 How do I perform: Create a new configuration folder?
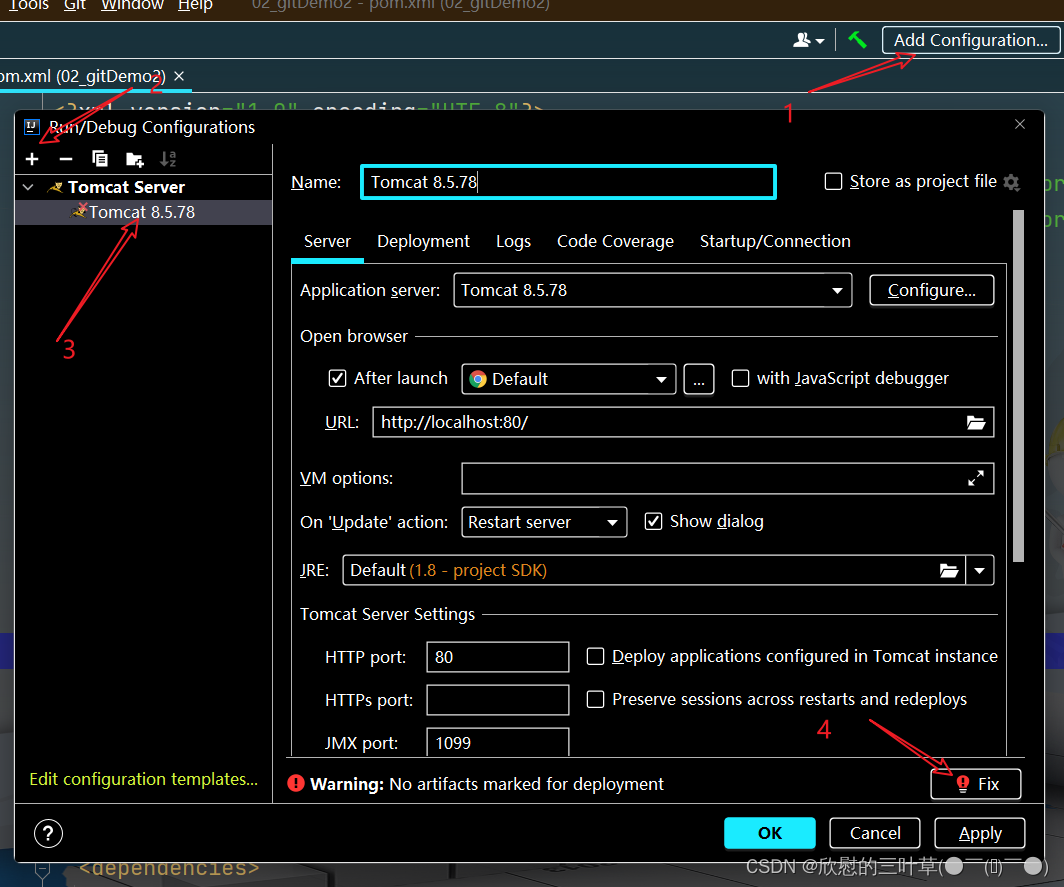pyautogui.click(x=134, y=159)
